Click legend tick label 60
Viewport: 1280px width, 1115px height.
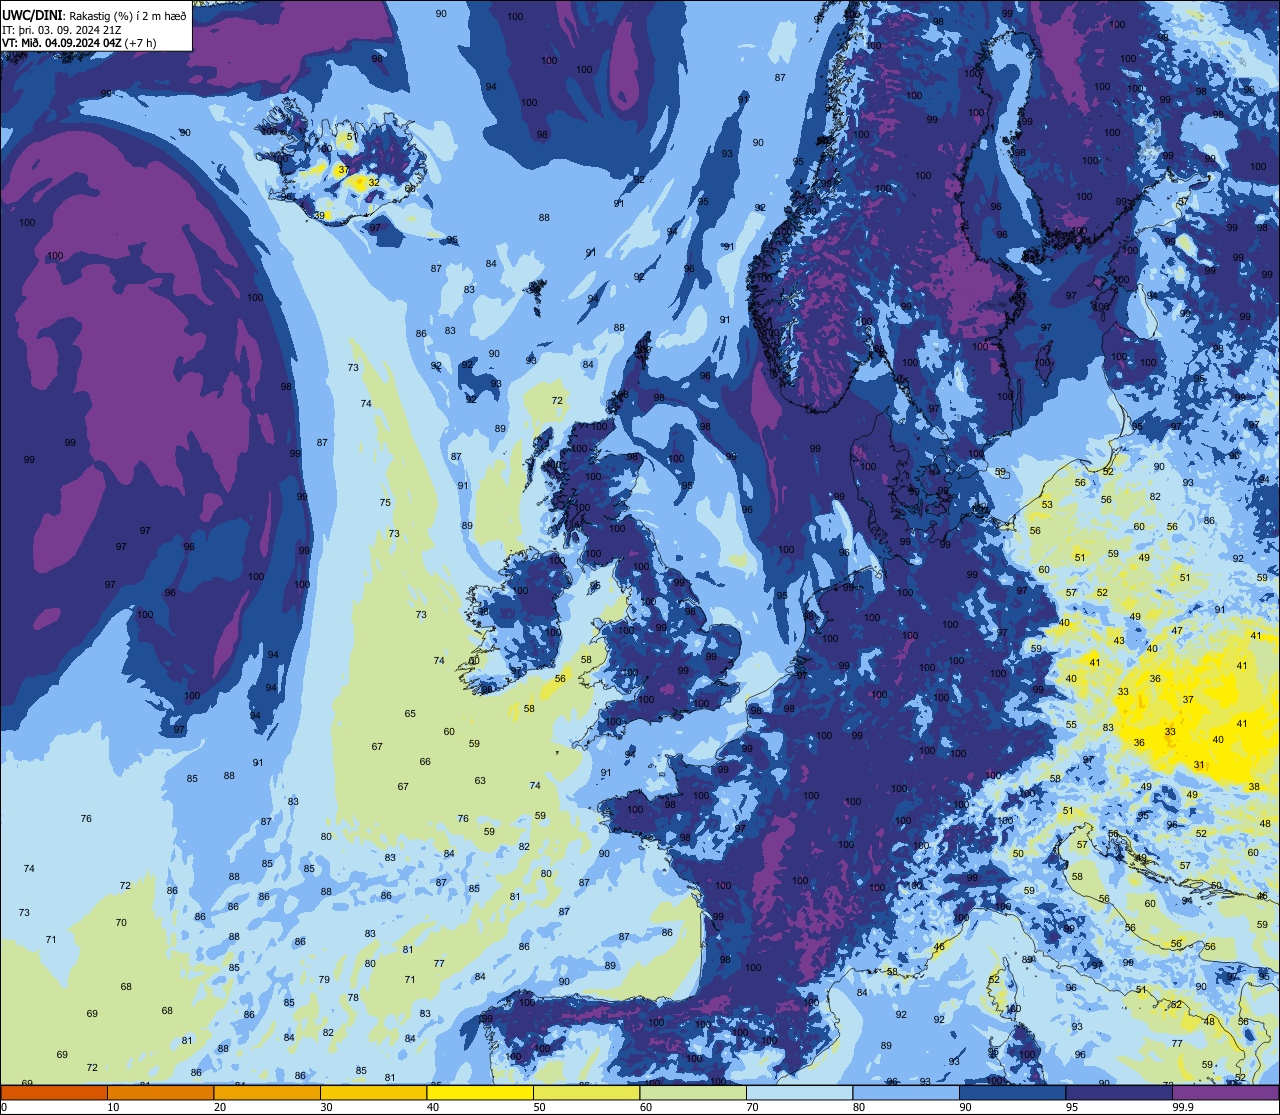[x=646, y=1106]
